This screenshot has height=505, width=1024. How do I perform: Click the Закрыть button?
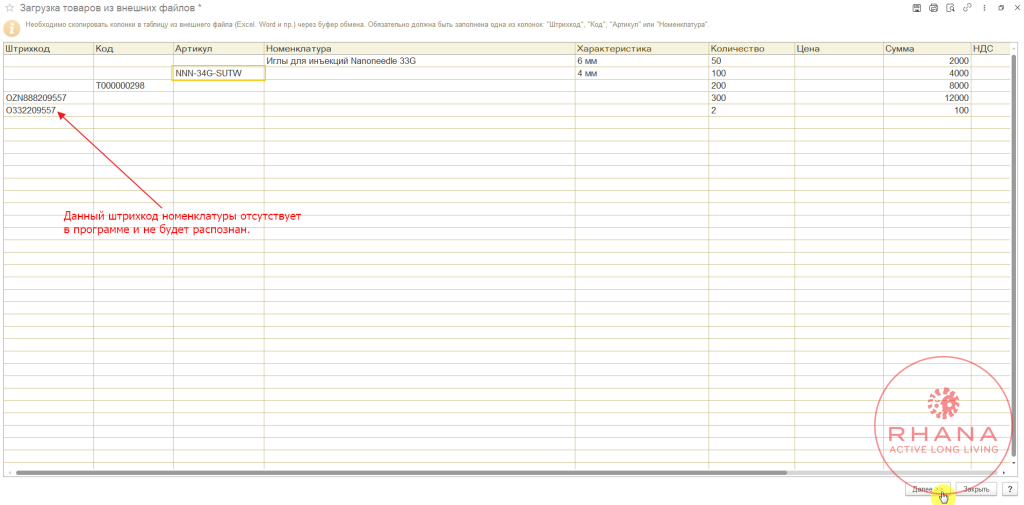(976, 489)
